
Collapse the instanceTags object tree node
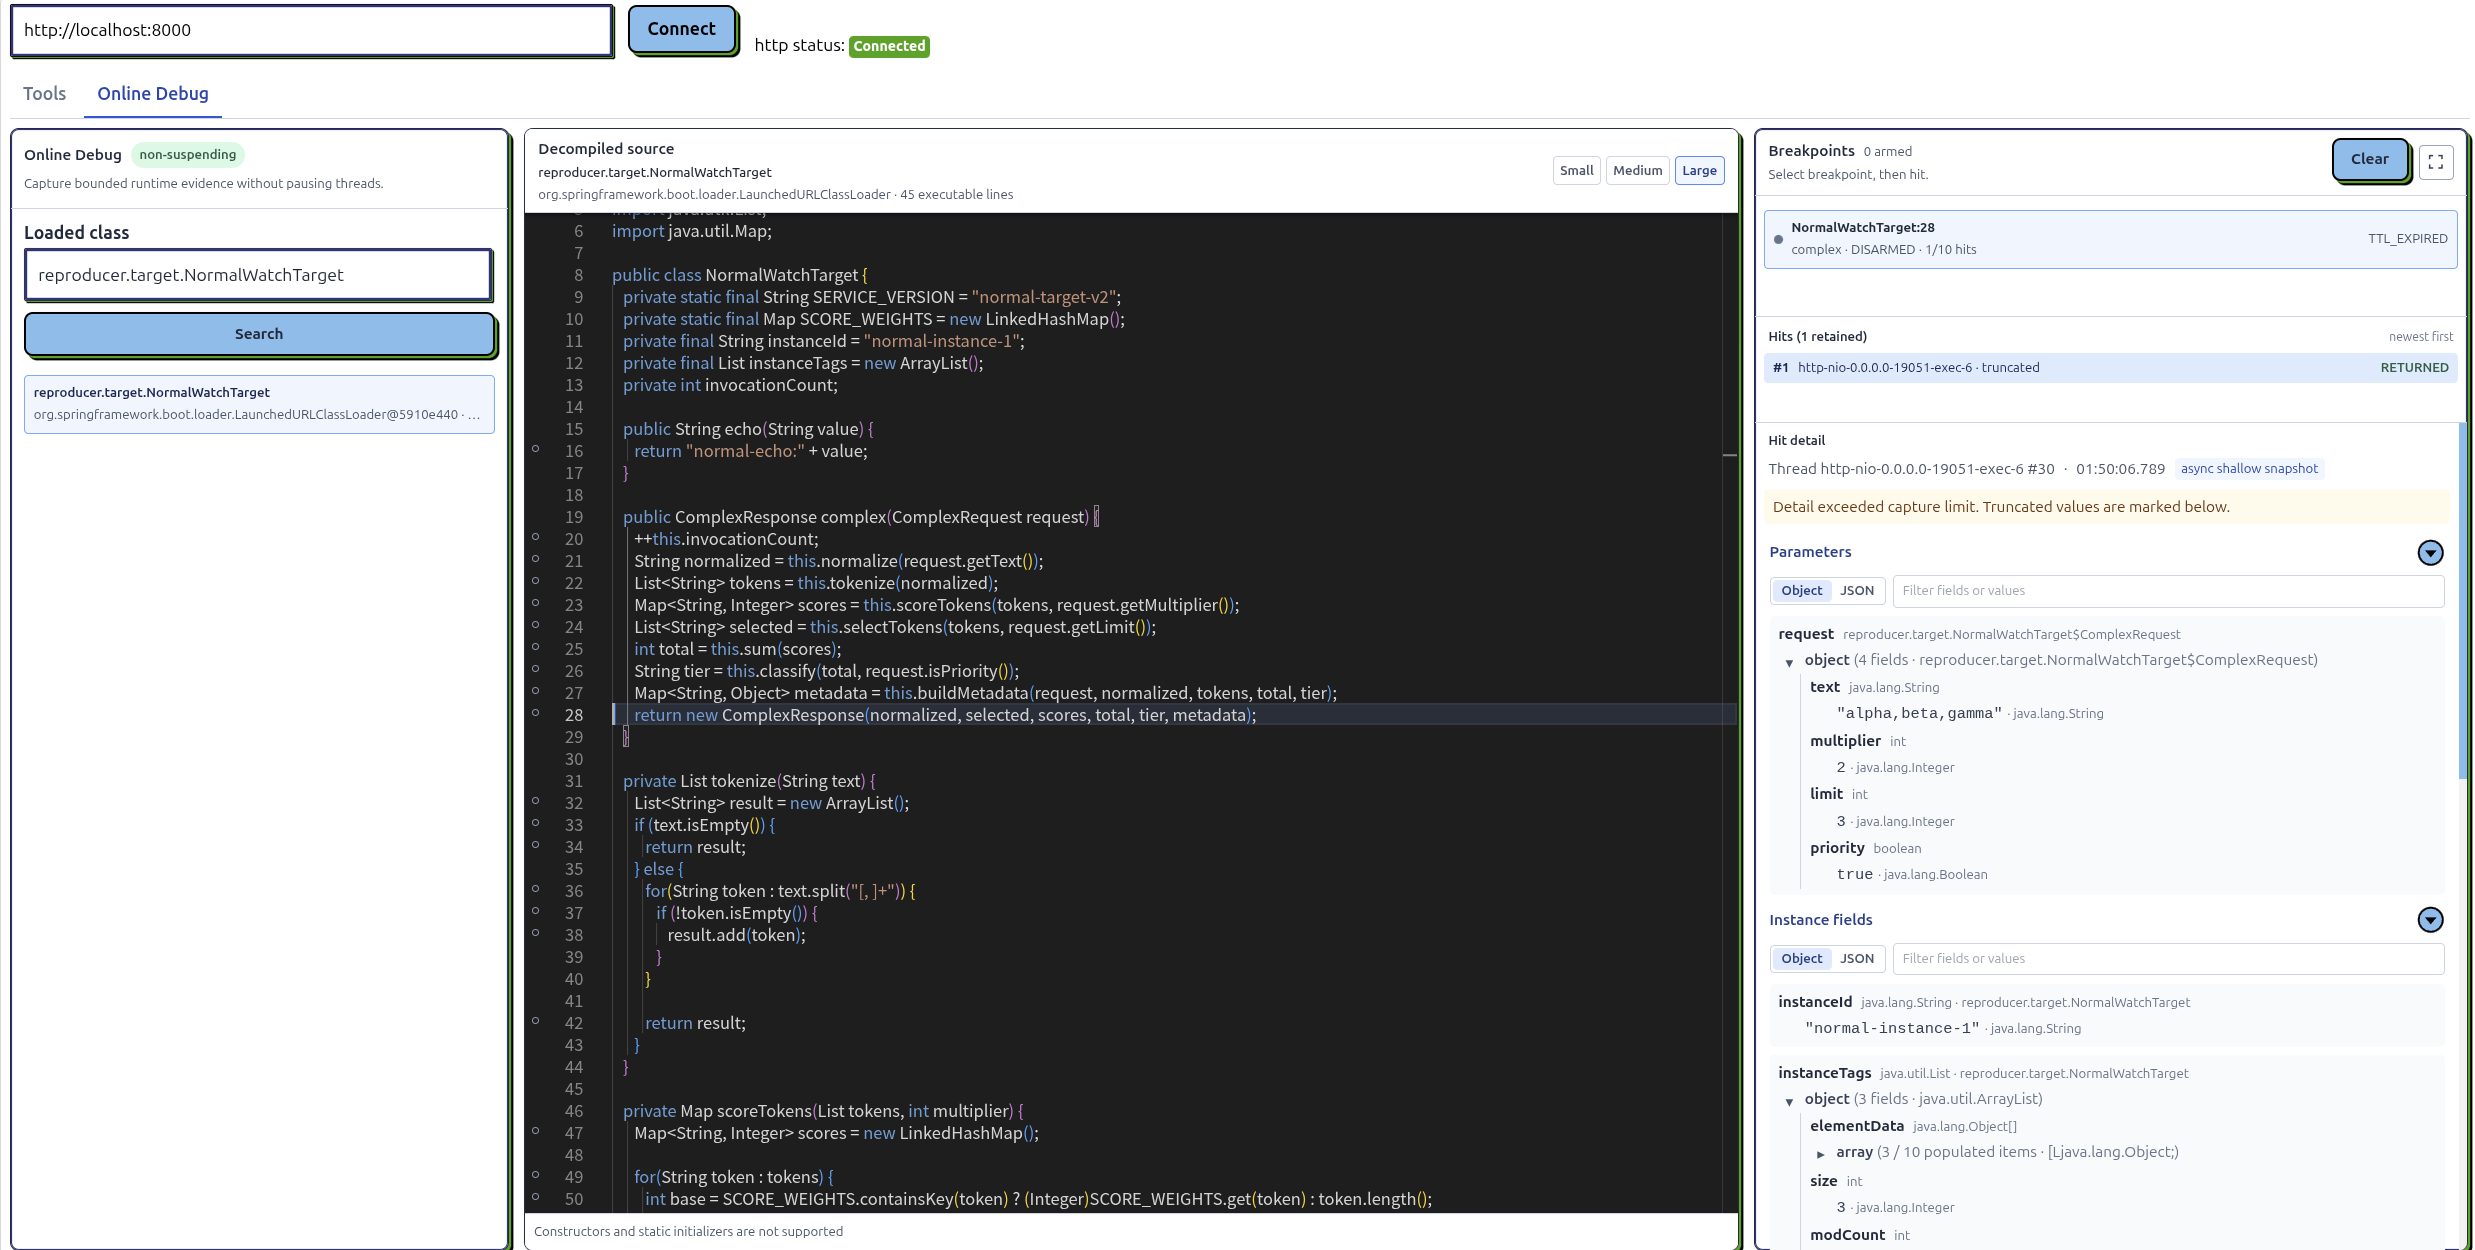click(x=1789, y=1101)
